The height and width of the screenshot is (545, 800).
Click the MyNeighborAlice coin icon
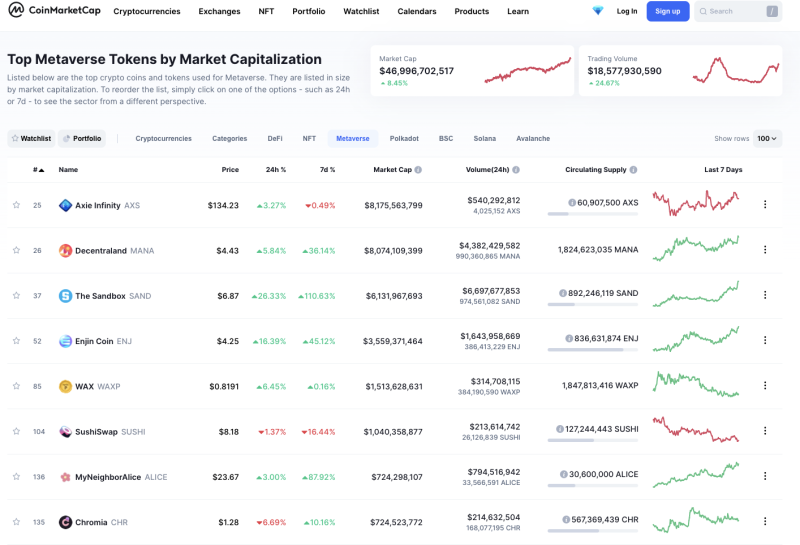coord(65,477)
